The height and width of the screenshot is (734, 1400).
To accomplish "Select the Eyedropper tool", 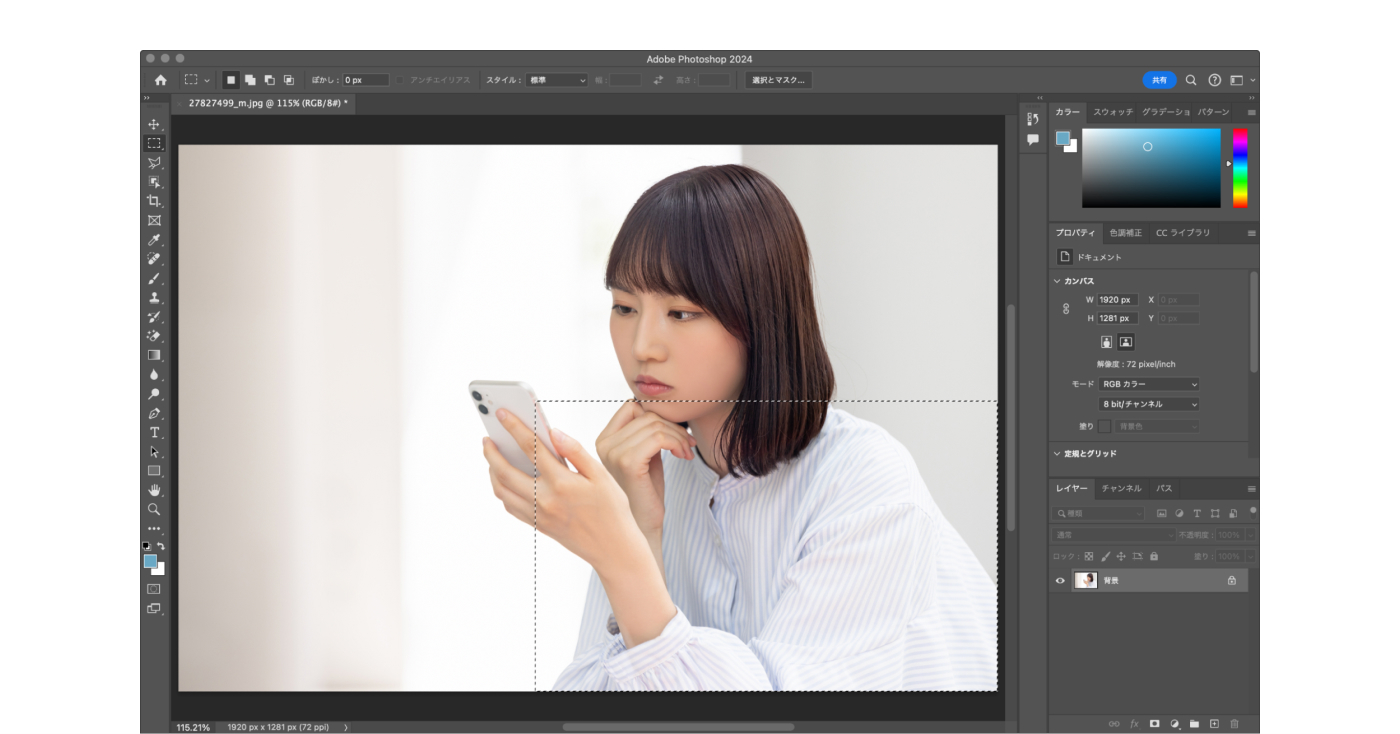I will 154,240.
